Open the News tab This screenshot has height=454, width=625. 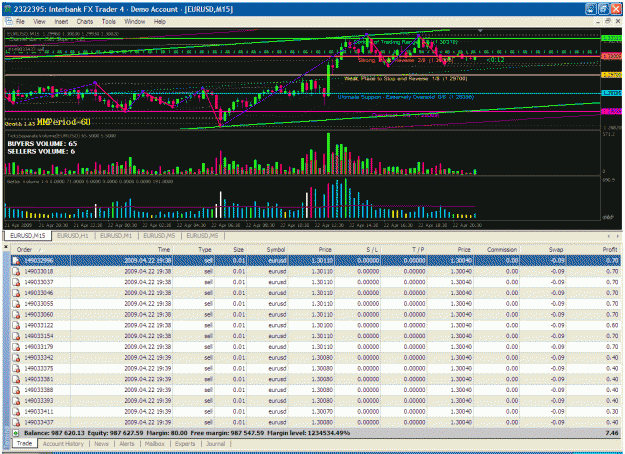pyautogui.click(x=101, y=444)
